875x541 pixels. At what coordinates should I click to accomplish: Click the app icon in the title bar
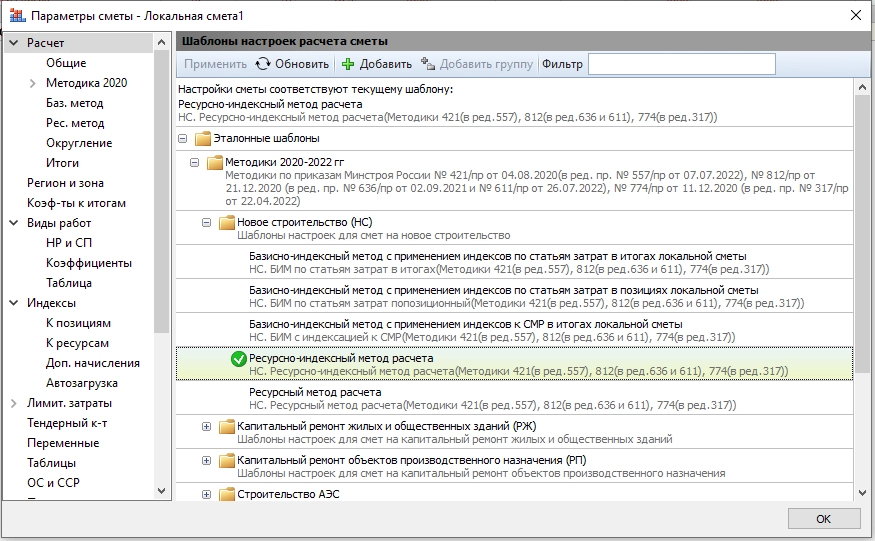15,15
